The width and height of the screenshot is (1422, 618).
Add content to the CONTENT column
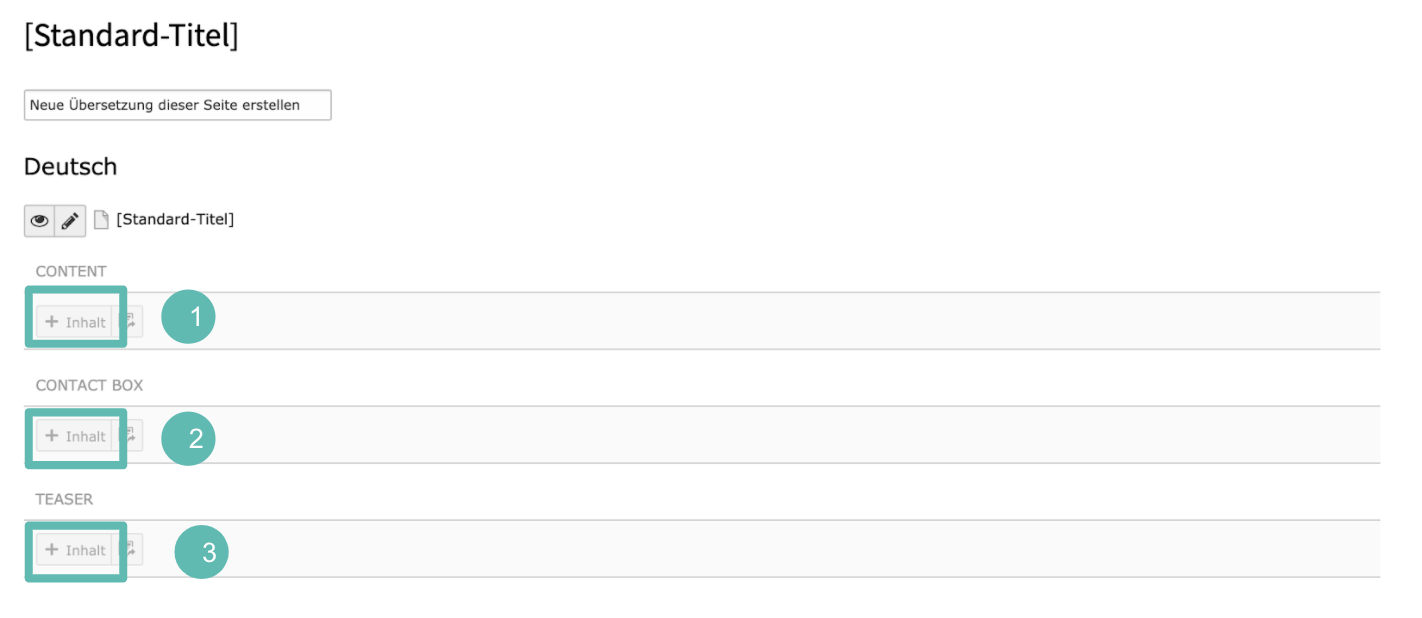point(75,322)
